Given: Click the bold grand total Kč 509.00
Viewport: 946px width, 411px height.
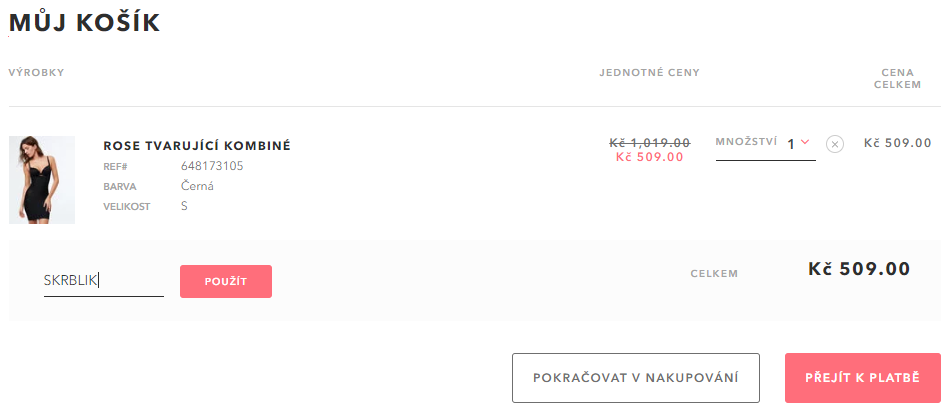Looking at the screenshot, I should (859, 269).
